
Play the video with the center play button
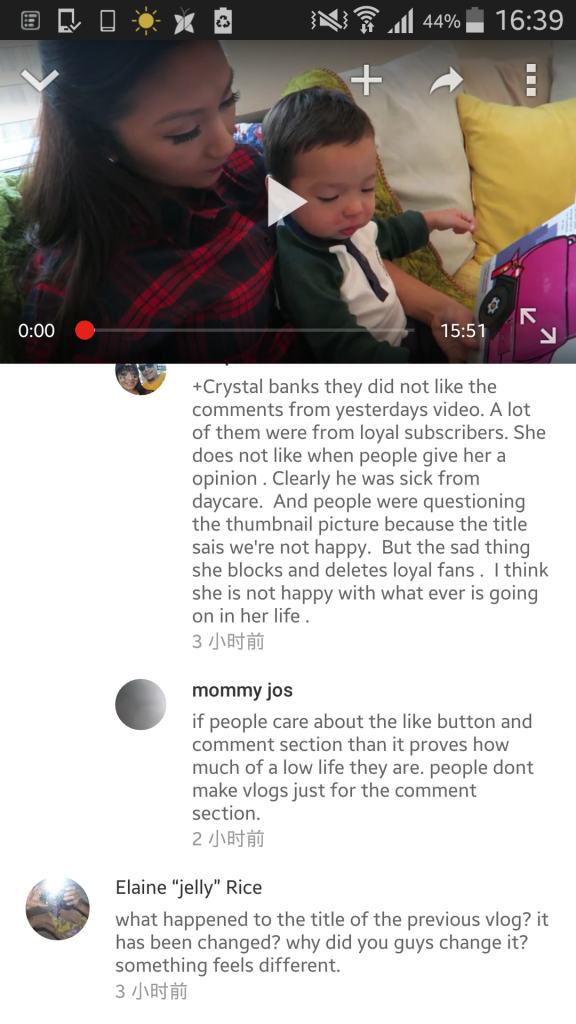click(x=287, y=201)
